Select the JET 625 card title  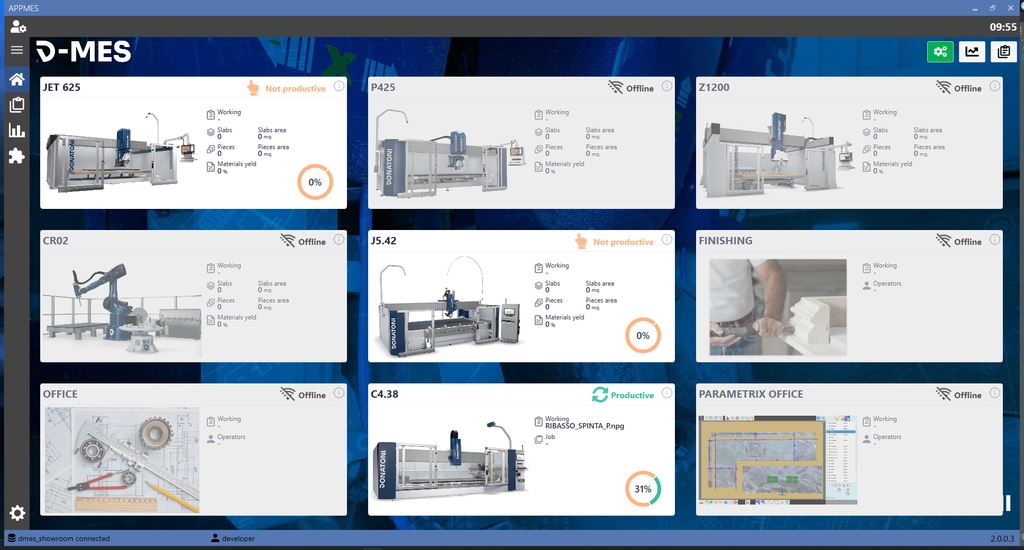(62, 87)
